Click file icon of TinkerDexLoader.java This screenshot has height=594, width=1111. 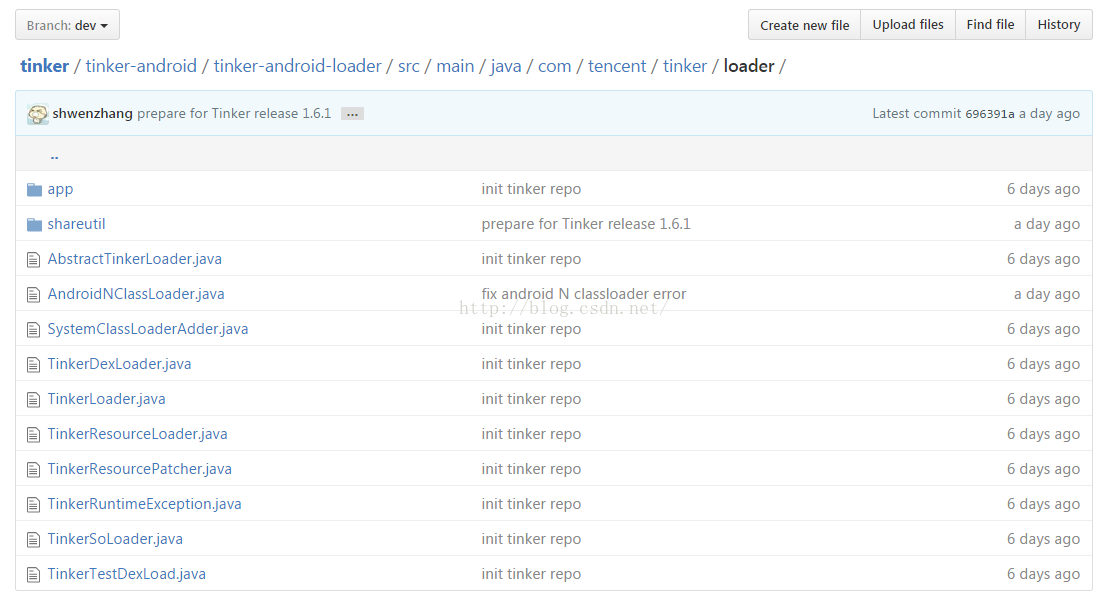(x=33, y=364)
